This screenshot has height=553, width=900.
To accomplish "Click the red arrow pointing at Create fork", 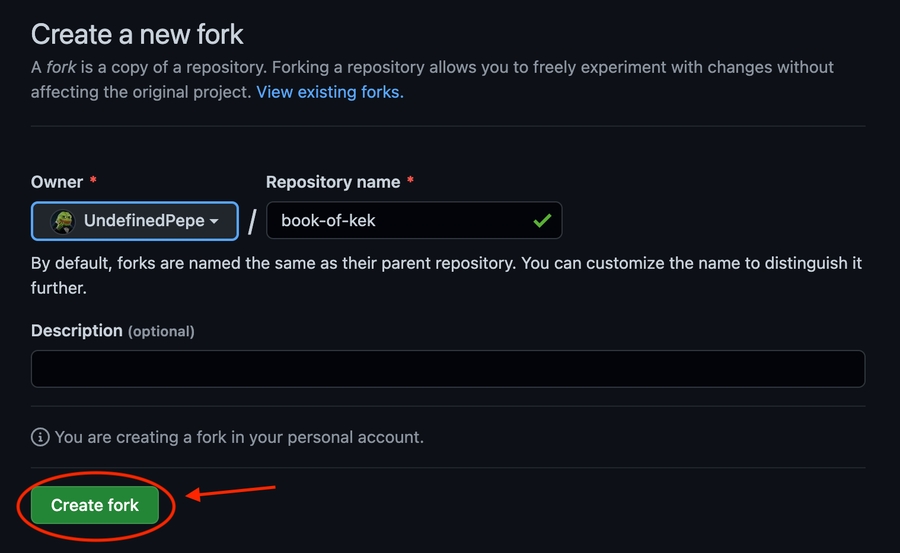I will pos(232,491).
